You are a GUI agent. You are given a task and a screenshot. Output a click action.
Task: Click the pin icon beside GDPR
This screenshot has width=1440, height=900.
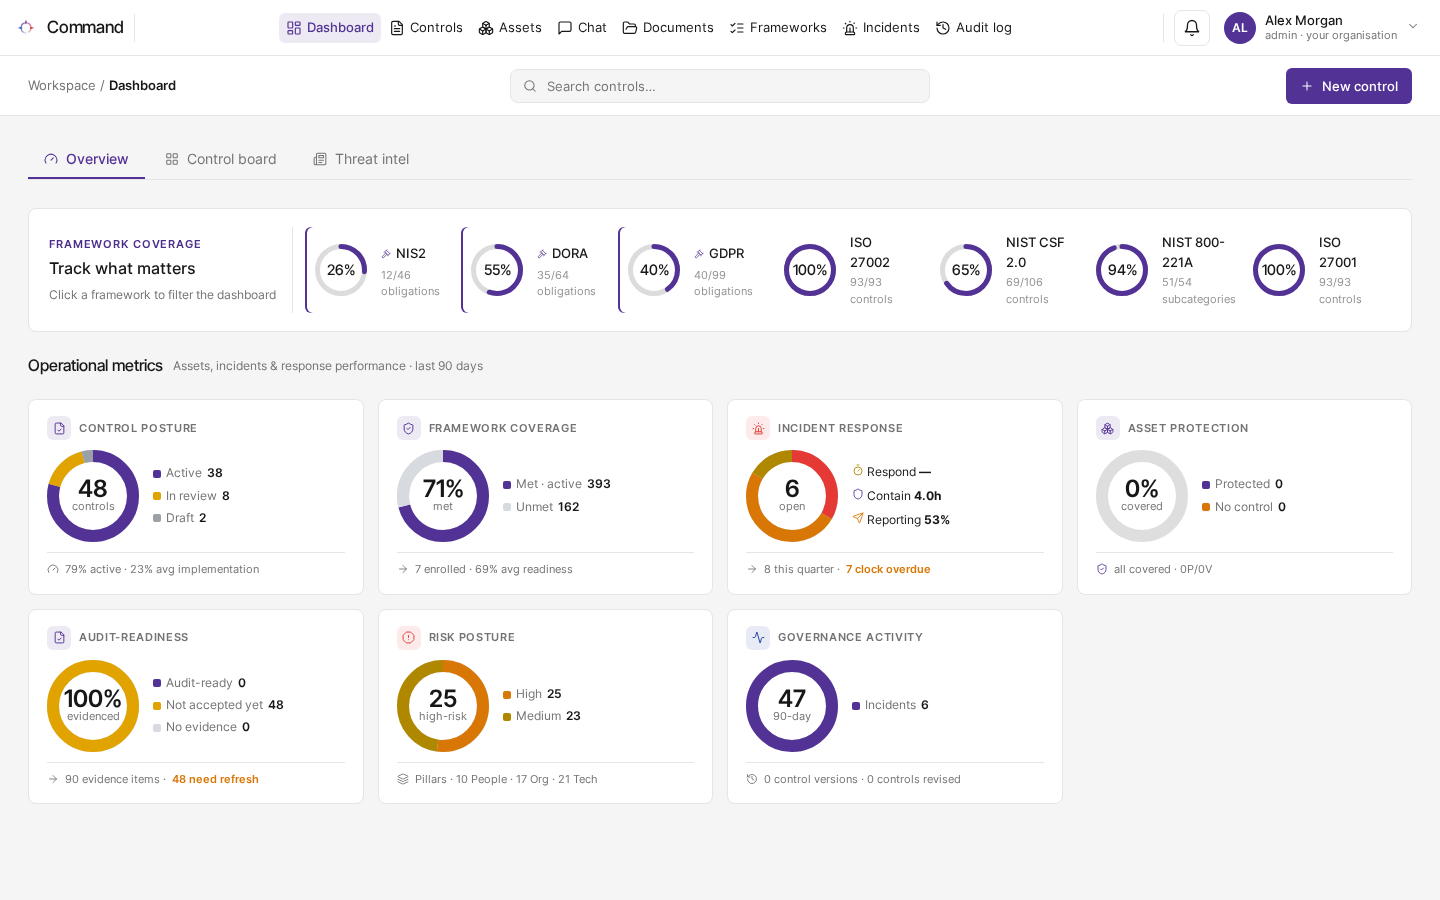pos(699,254)
